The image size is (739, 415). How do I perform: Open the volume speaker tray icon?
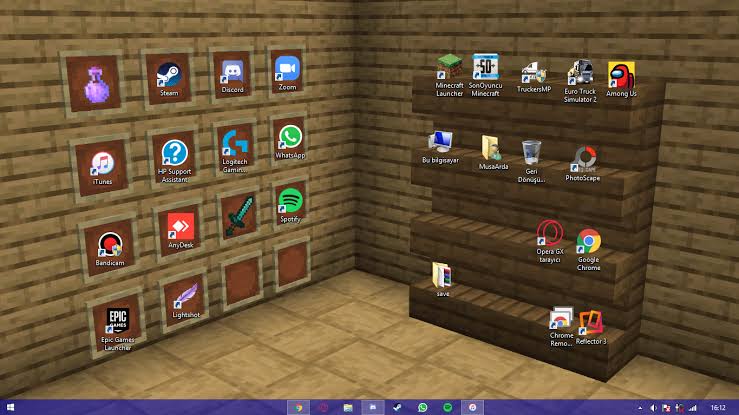pyautogui.click(x=653, y=408)
